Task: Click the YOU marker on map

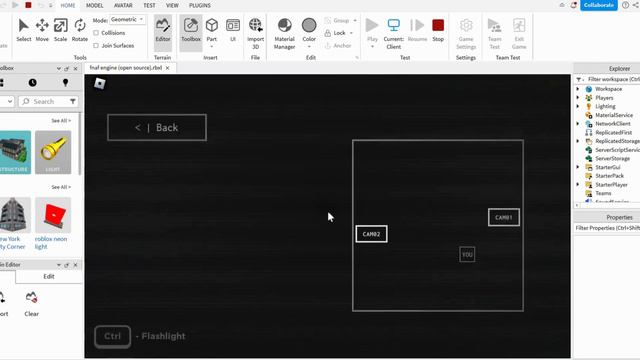Action: 467,254
